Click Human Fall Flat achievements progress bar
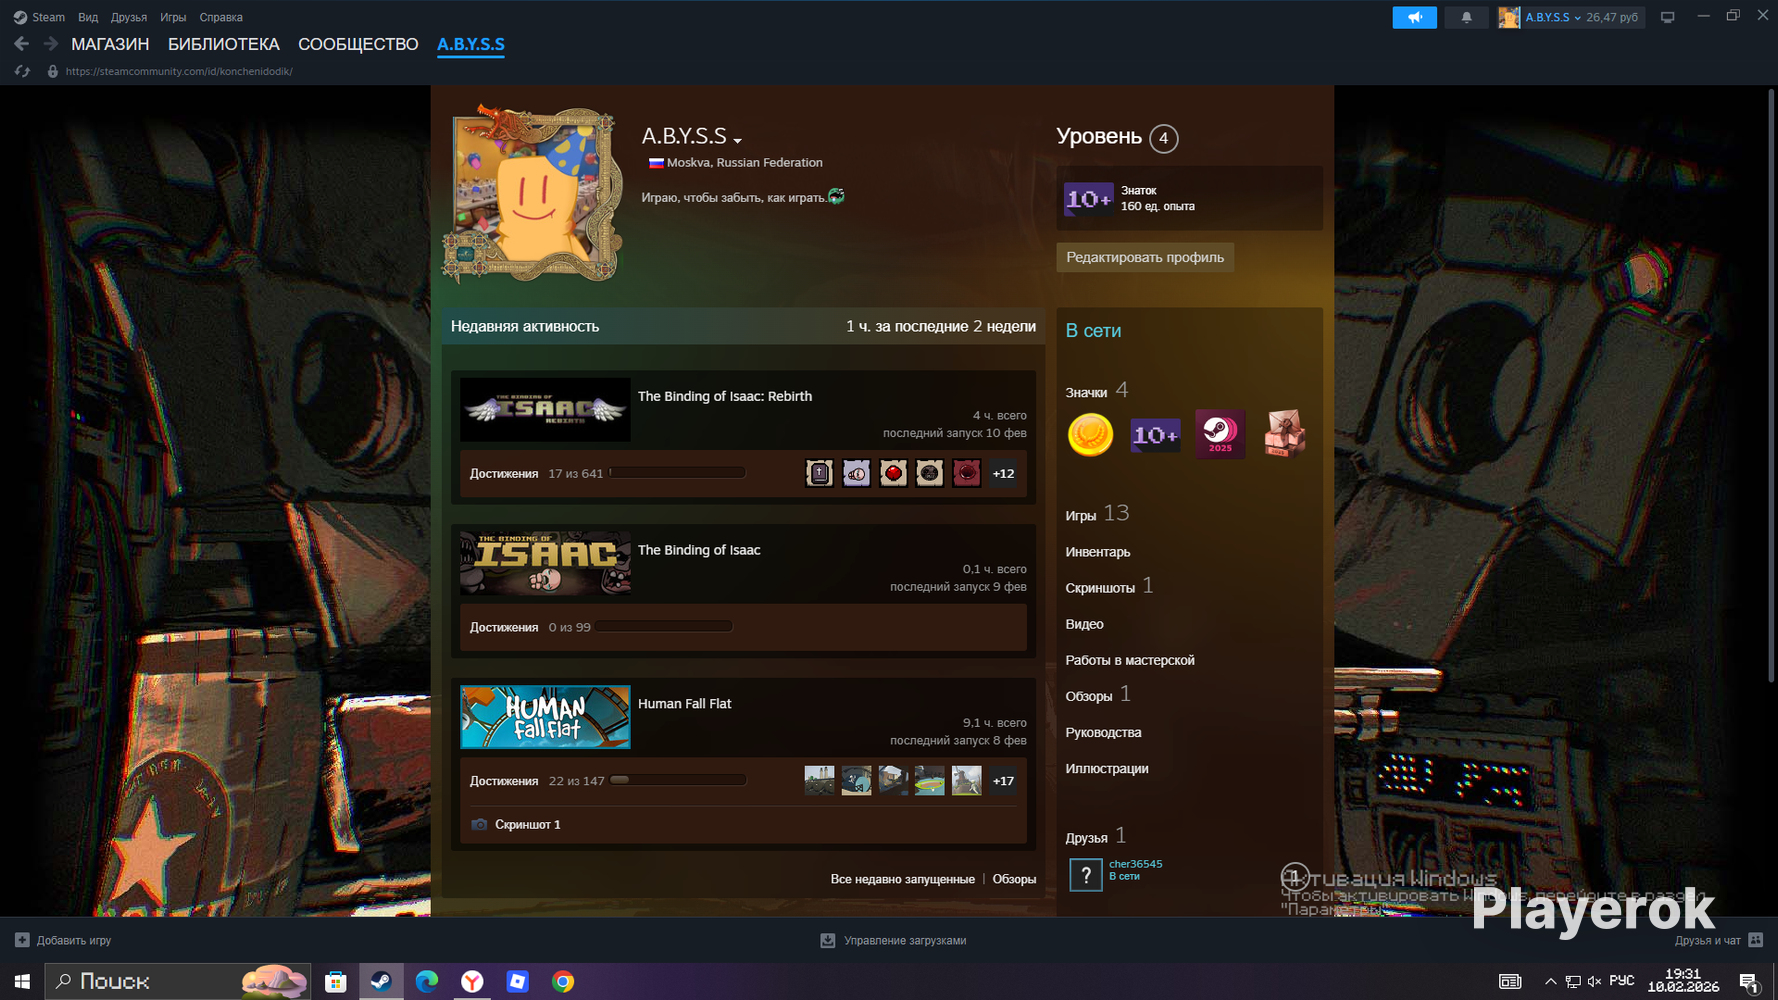The image size is (1778, 1000). [x=677, y=780]
